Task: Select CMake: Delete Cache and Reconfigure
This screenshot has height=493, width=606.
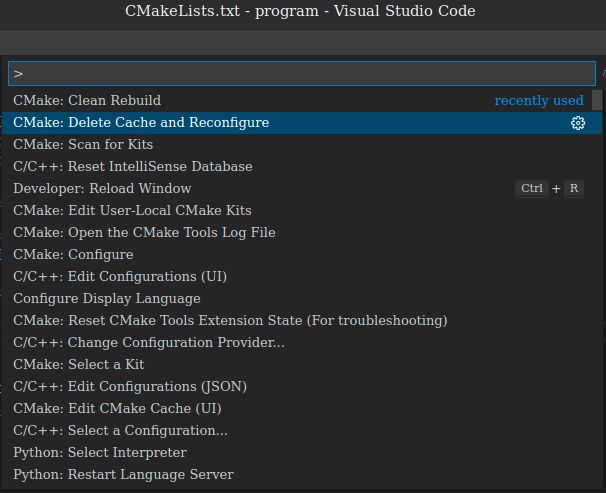Action: click(x=302, y=123)
